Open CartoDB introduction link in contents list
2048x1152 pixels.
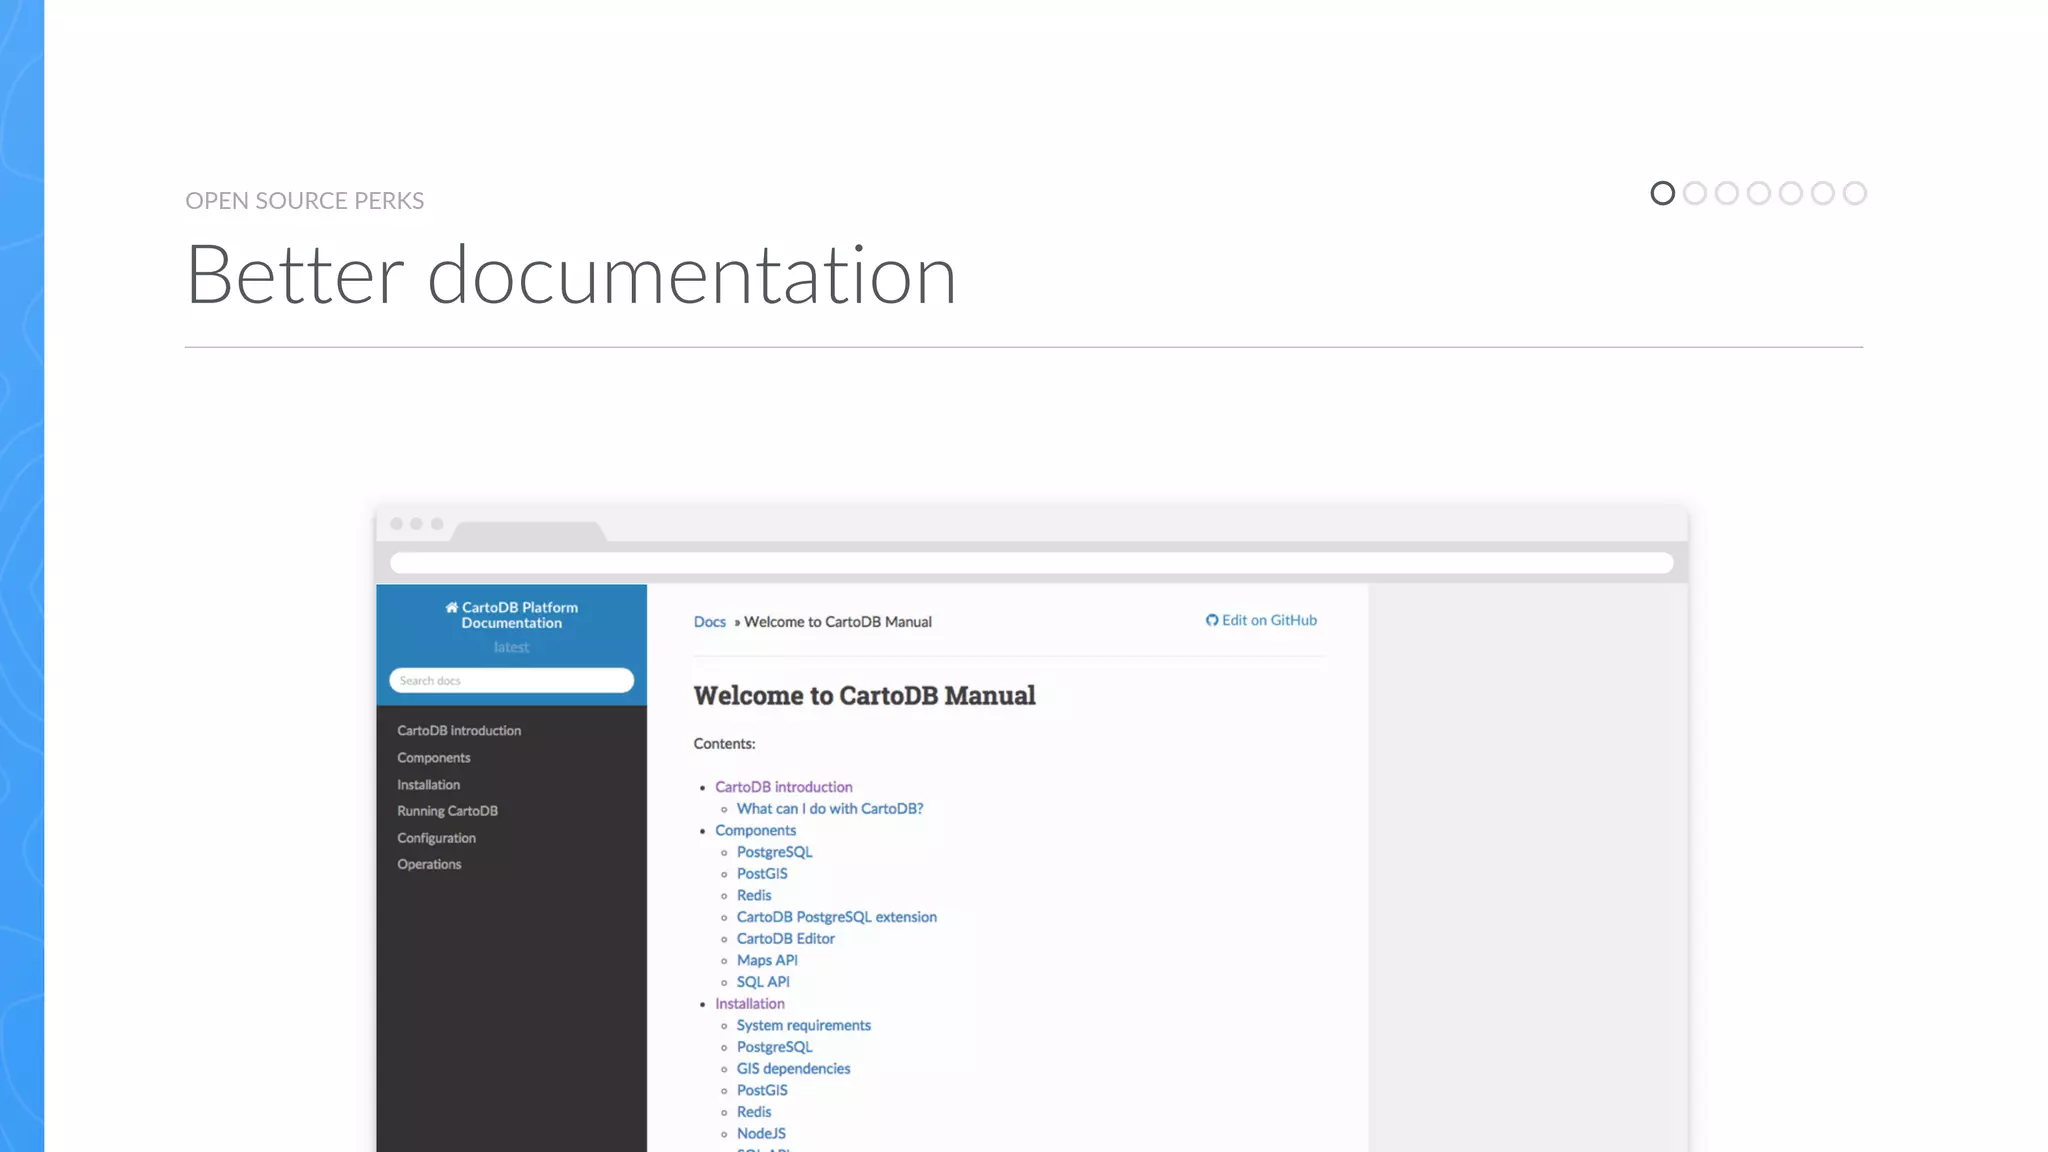pyautogui.click(x=784, y=787)
